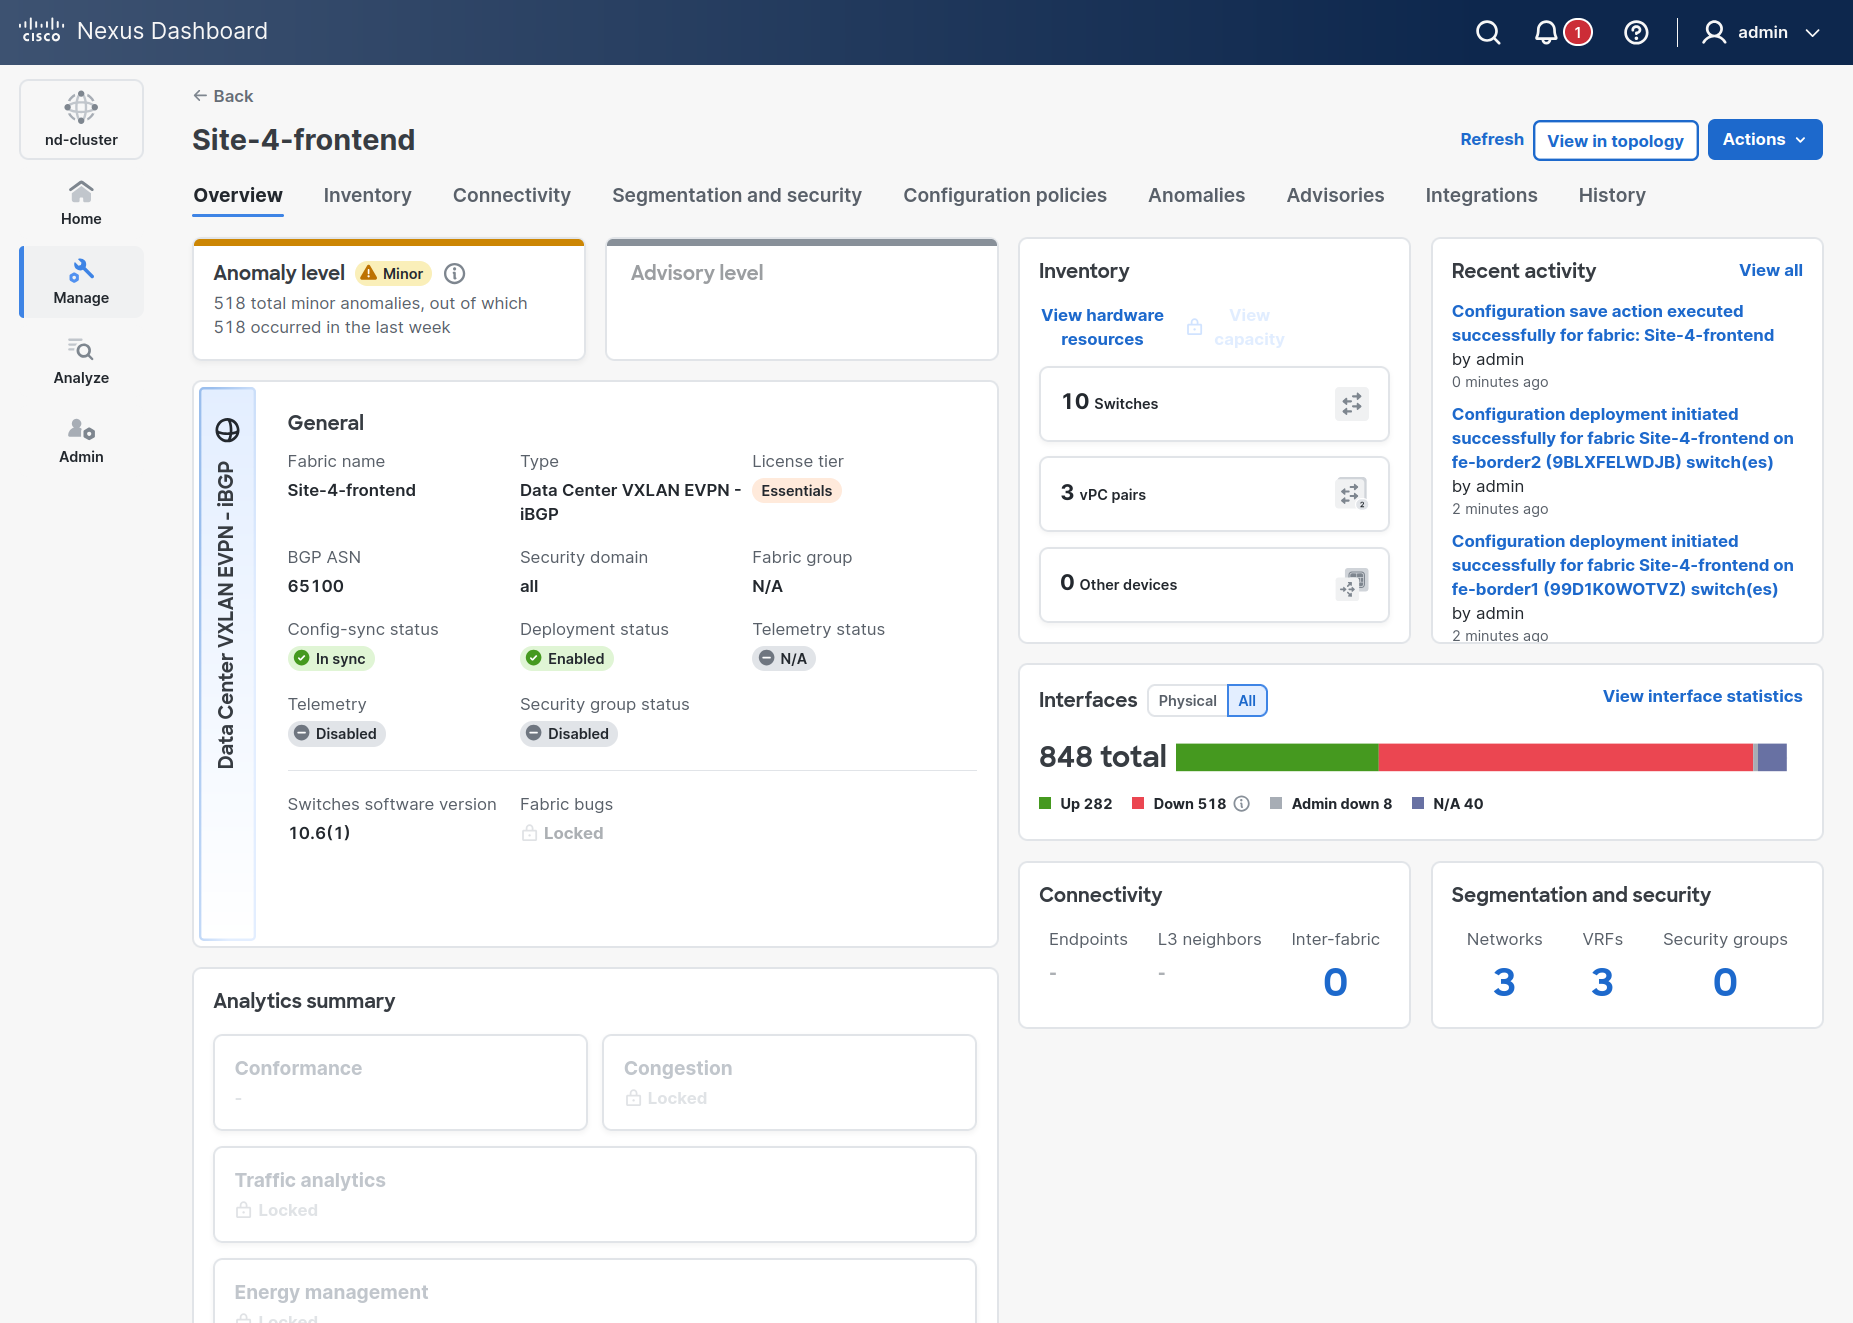This screenshot has width=1853, height=1323.
Task: Open Manage section in sidebar
Action: tap(81, 282)
